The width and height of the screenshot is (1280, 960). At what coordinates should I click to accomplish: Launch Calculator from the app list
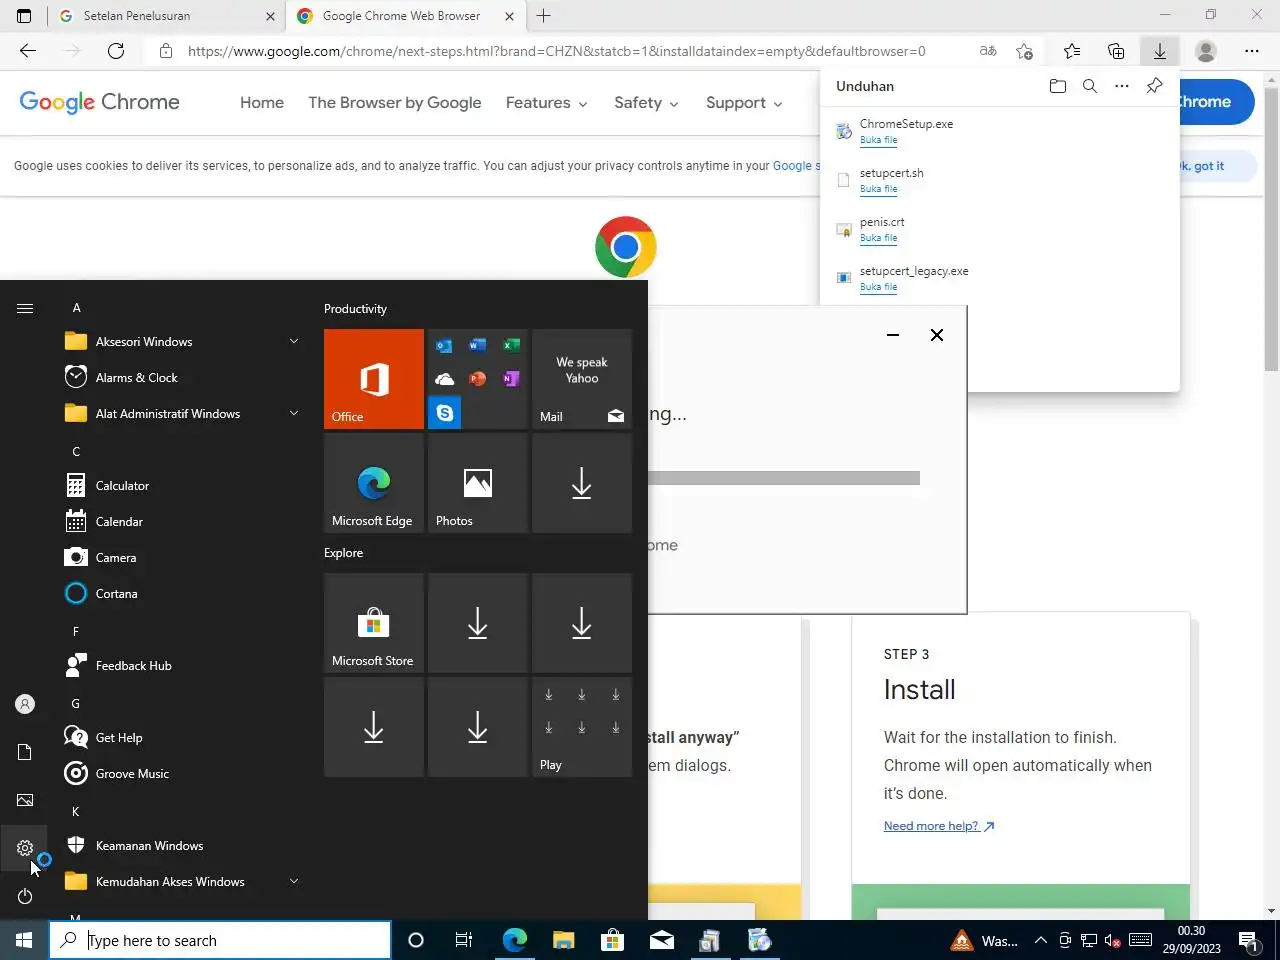pyautogui.click(x=180, y=486)
